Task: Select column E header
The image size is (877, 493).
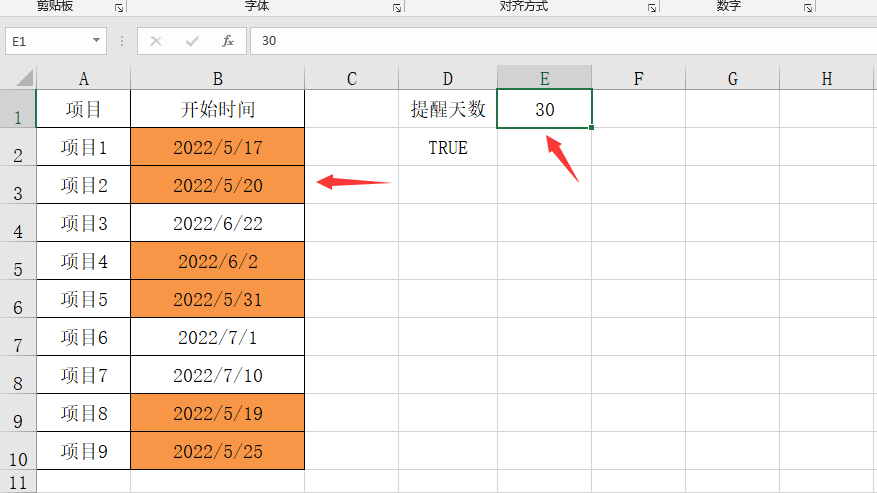Action: coord(544,78)
